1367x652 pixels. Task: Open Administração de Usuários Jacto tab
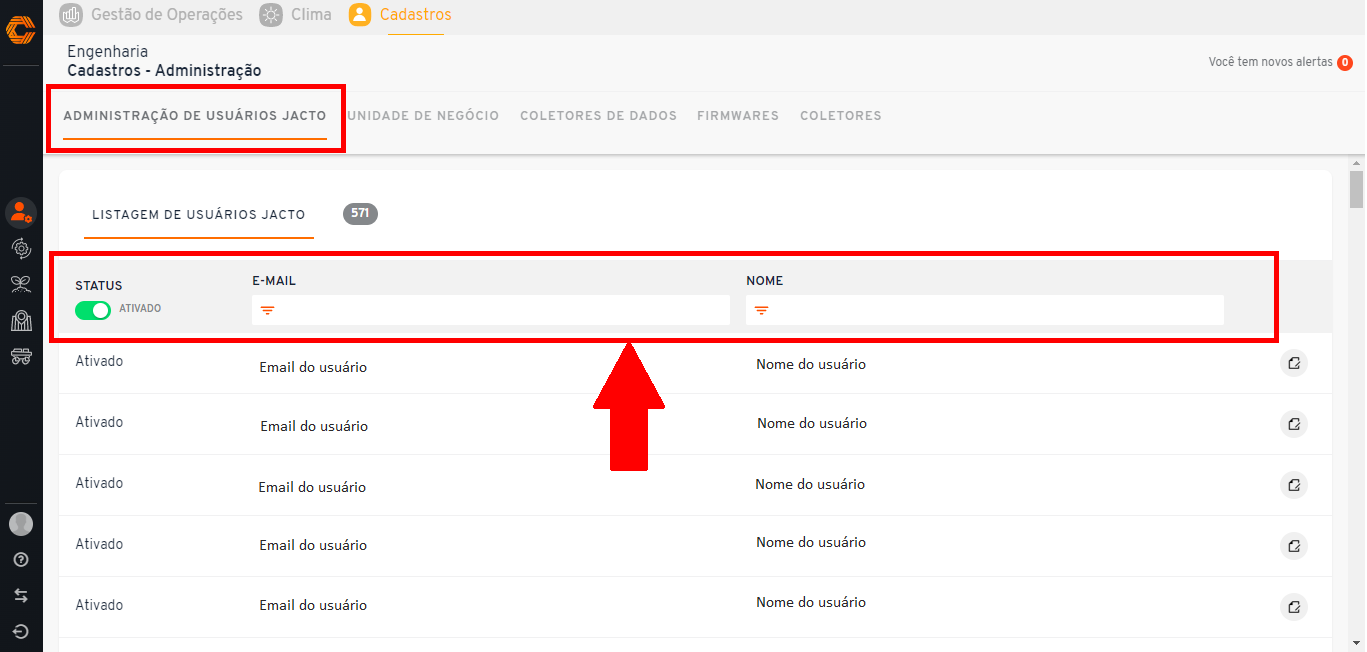click(x=195, y=116)
